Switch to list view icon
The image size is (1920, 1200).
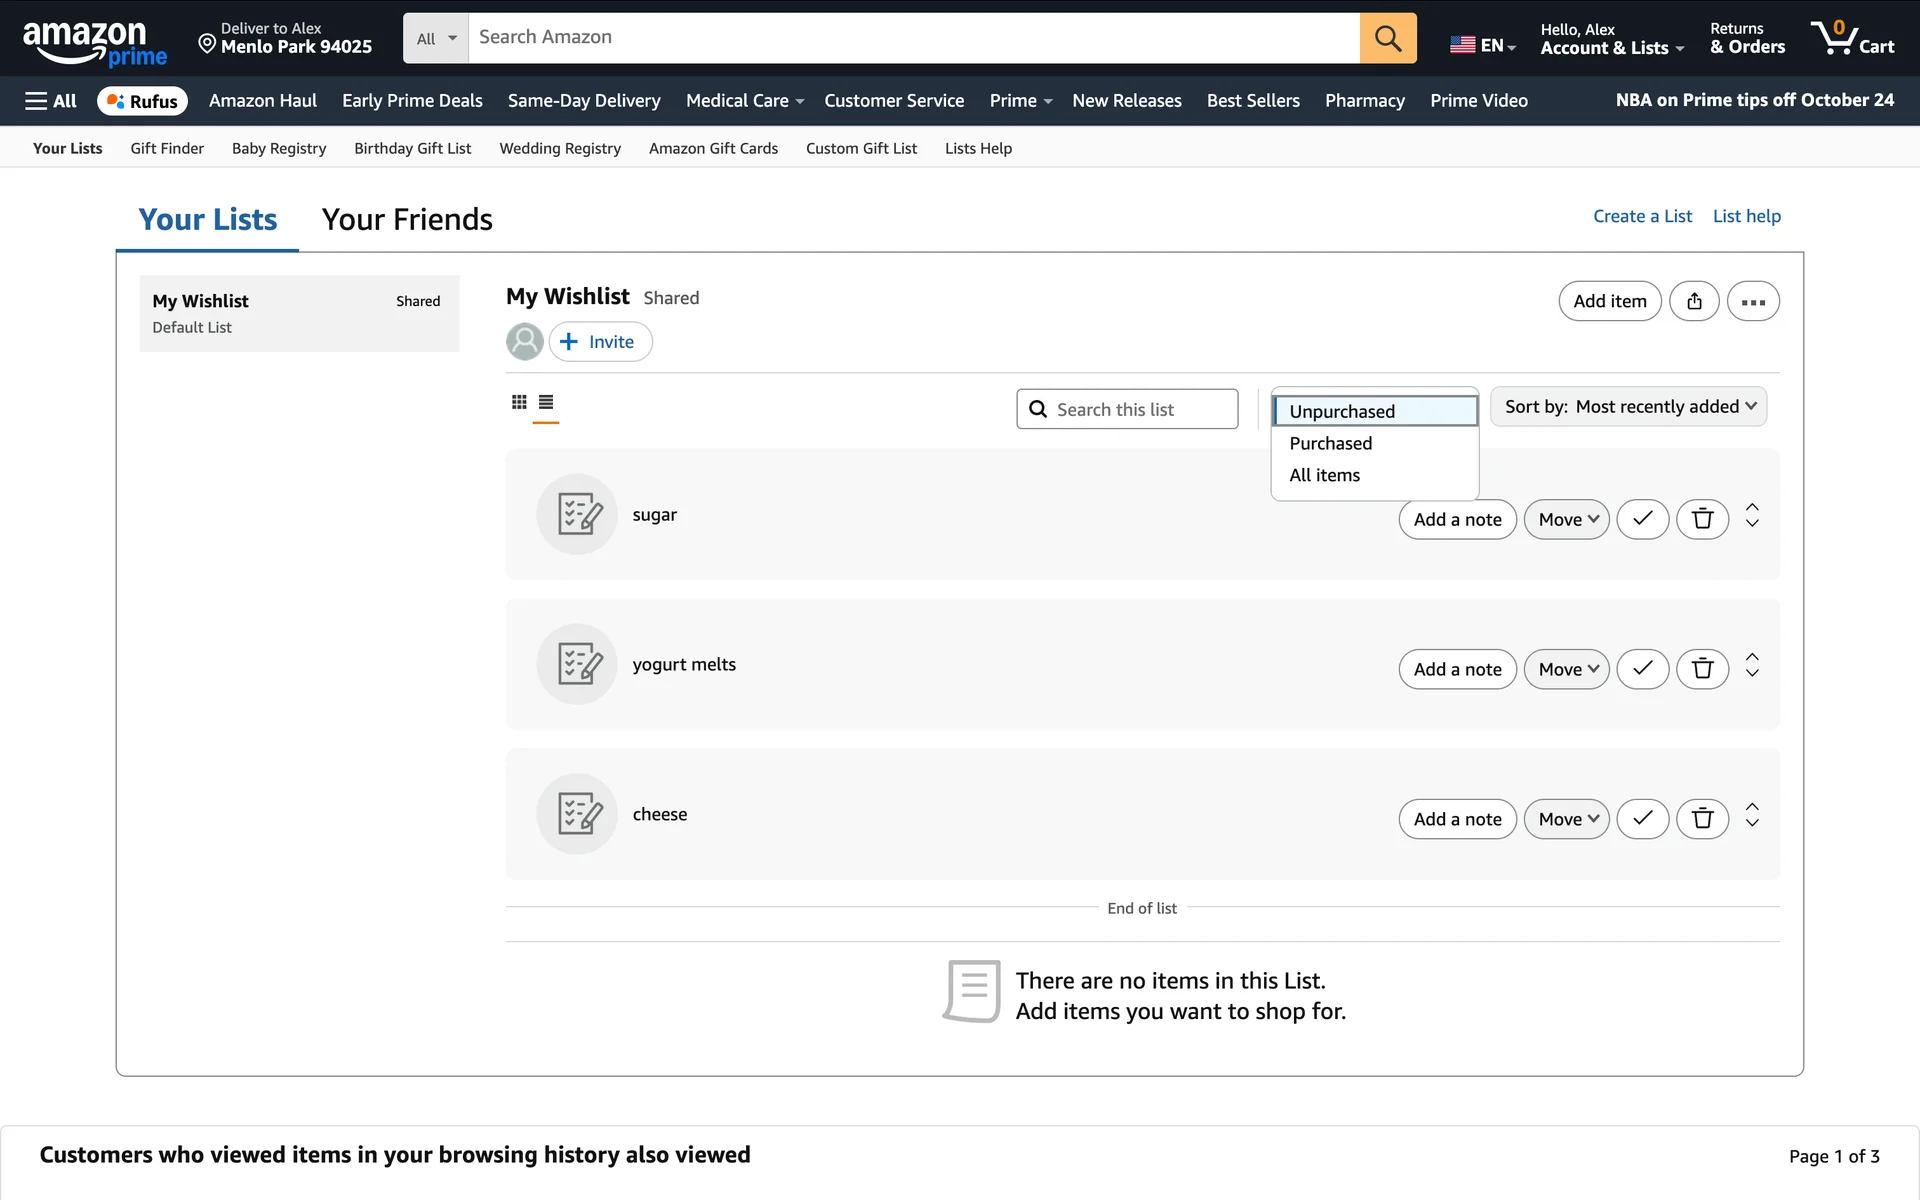(546, 402)
